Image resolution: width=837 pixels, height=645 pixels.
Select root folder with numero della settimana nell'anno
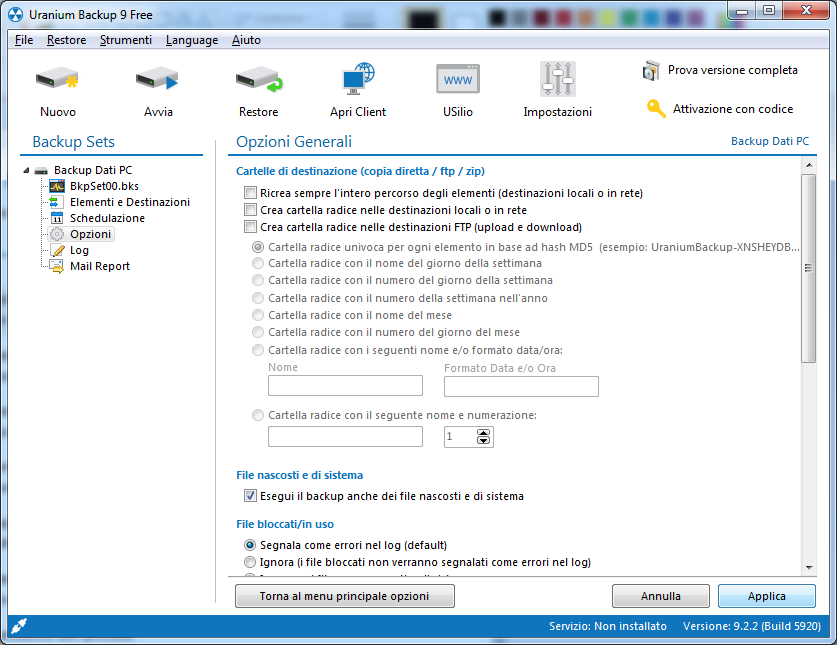point(258,298)
